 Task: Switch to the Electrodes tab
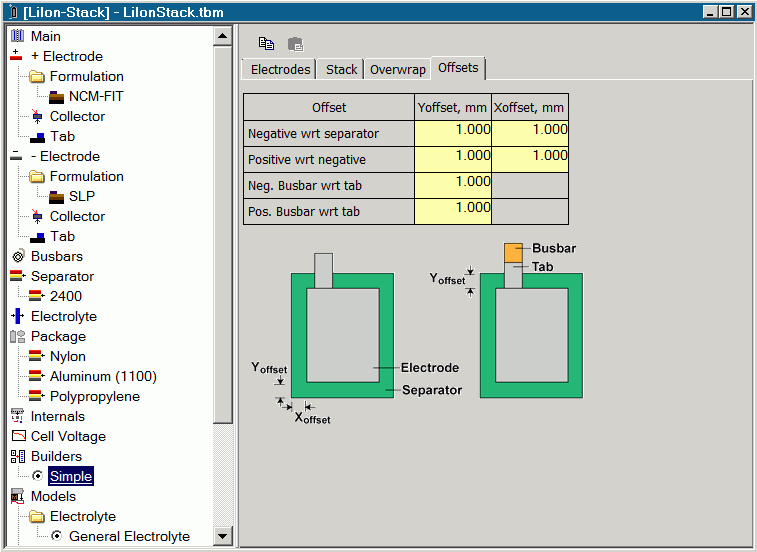click(x=280, y=69)
